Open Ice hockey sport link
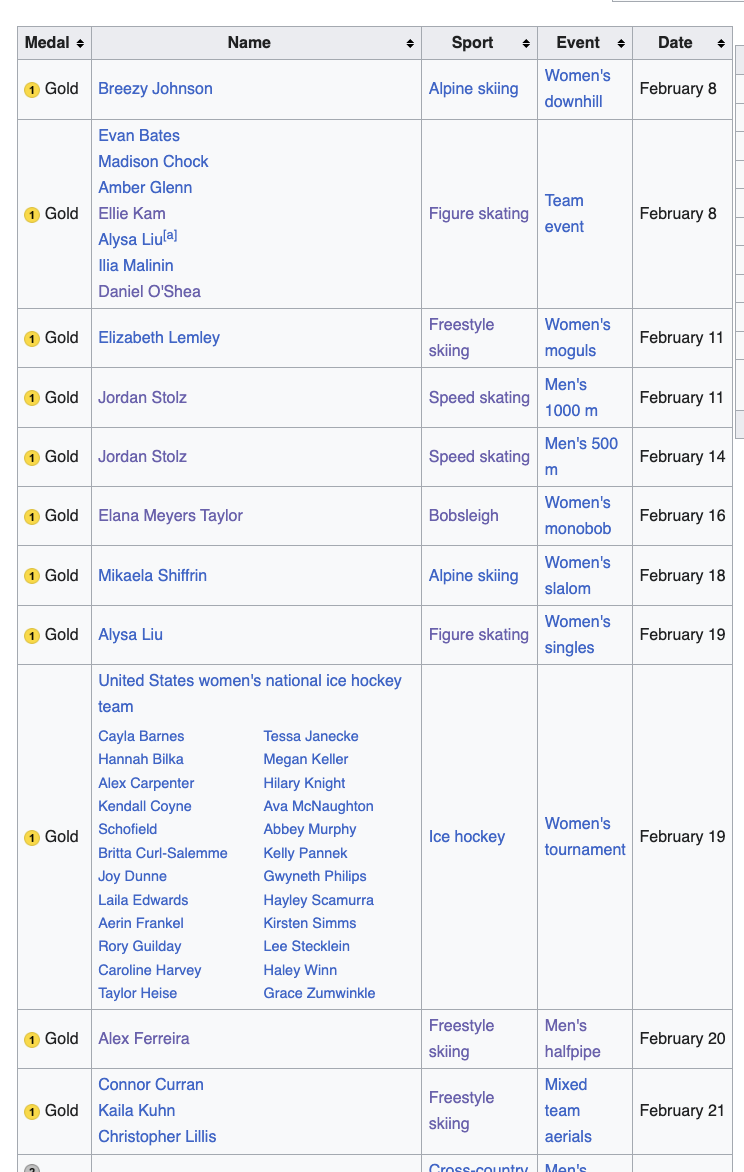 pyautogui.click(x=467, y=837)
